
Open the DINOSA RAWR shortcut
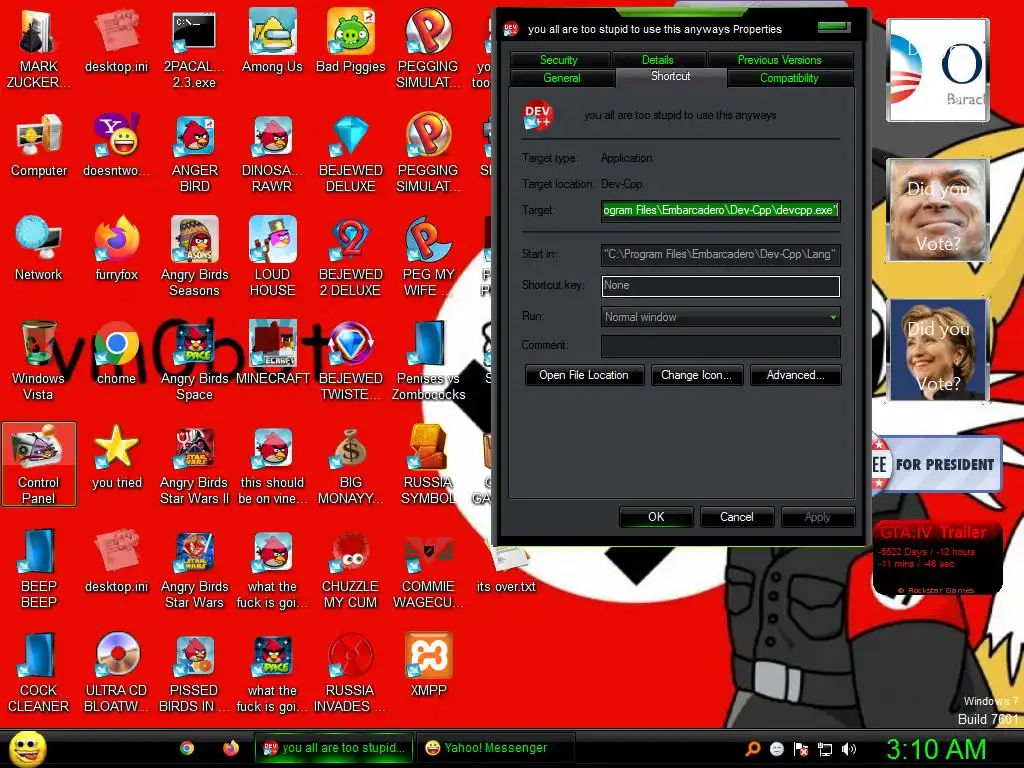click(272, 153)
